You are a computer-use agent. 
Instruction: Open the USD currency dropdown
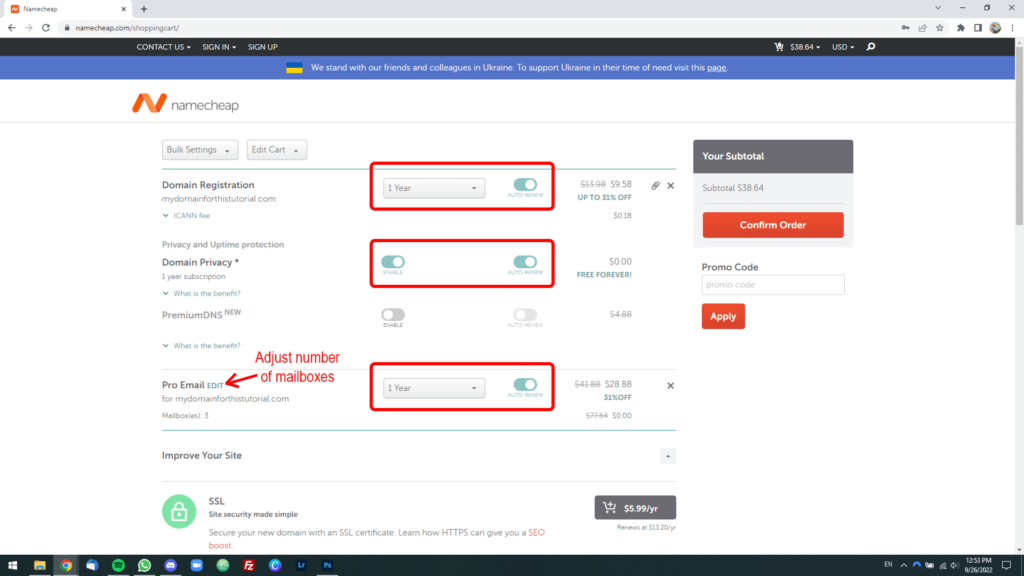click(842, 47)
